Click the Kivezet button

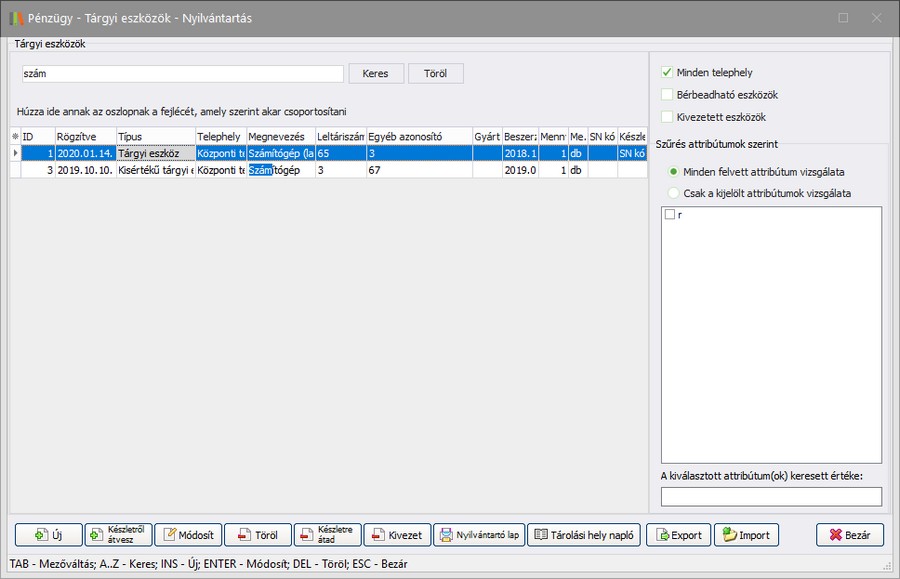coord(397,535)
